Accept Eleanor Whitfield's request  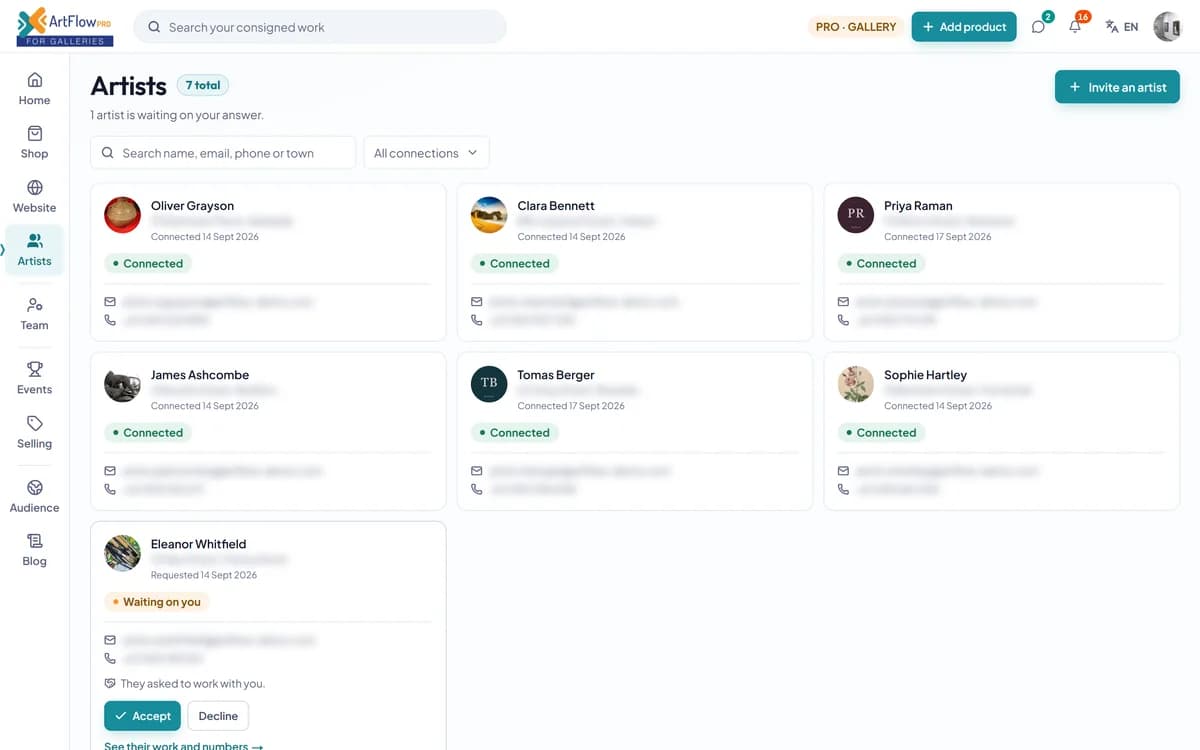pos(142,716)
